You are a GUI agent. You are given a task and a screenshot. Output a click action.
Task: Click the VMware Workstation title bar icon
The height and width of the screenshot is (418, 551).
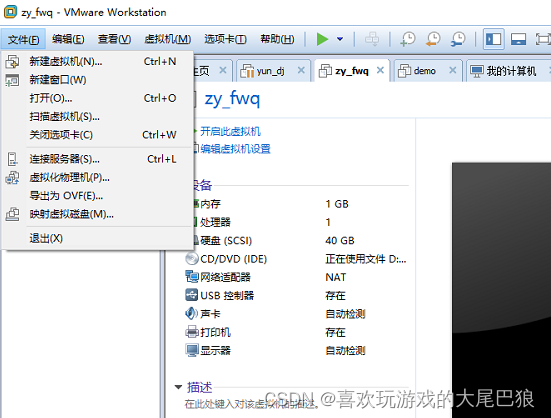tap(10, 12)
